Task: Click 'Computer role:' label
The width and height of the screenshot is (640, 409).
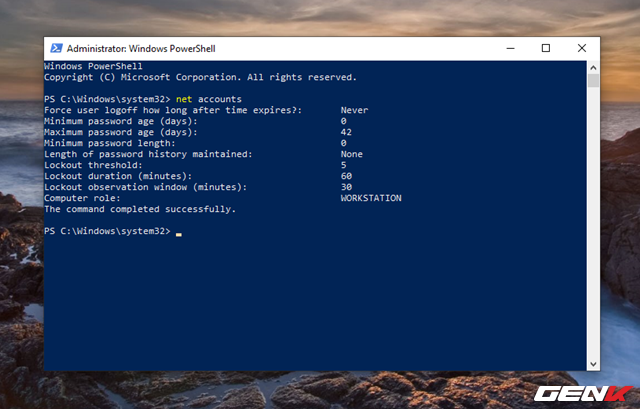Action: 82,198
